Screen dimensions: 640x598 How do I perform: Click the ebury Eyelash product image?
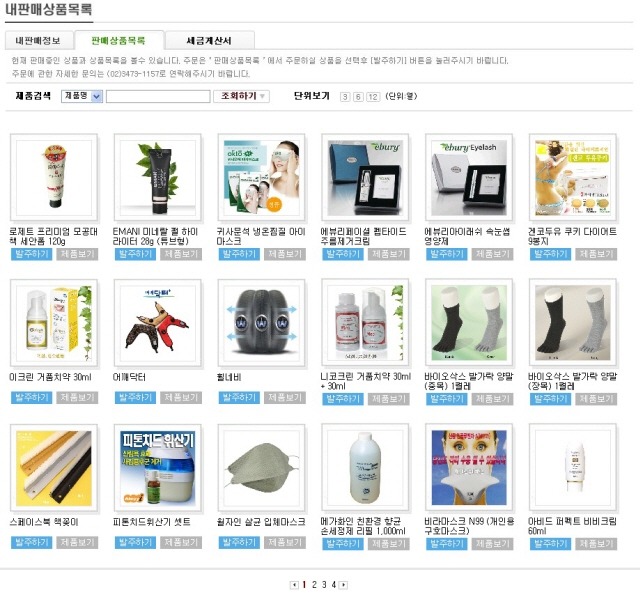pyautogui.click(x=469, y=178)
